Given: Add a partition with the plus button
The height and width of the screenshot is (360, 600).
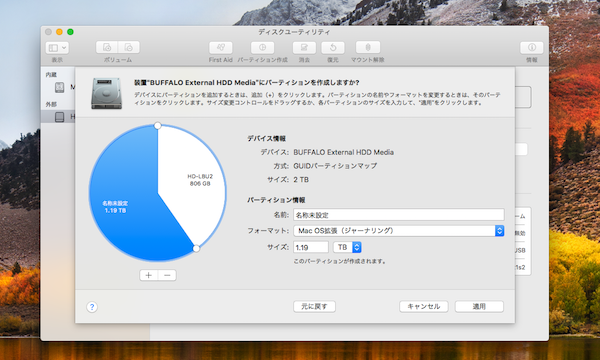Looking at the screenshot, I should click(149, 275).
